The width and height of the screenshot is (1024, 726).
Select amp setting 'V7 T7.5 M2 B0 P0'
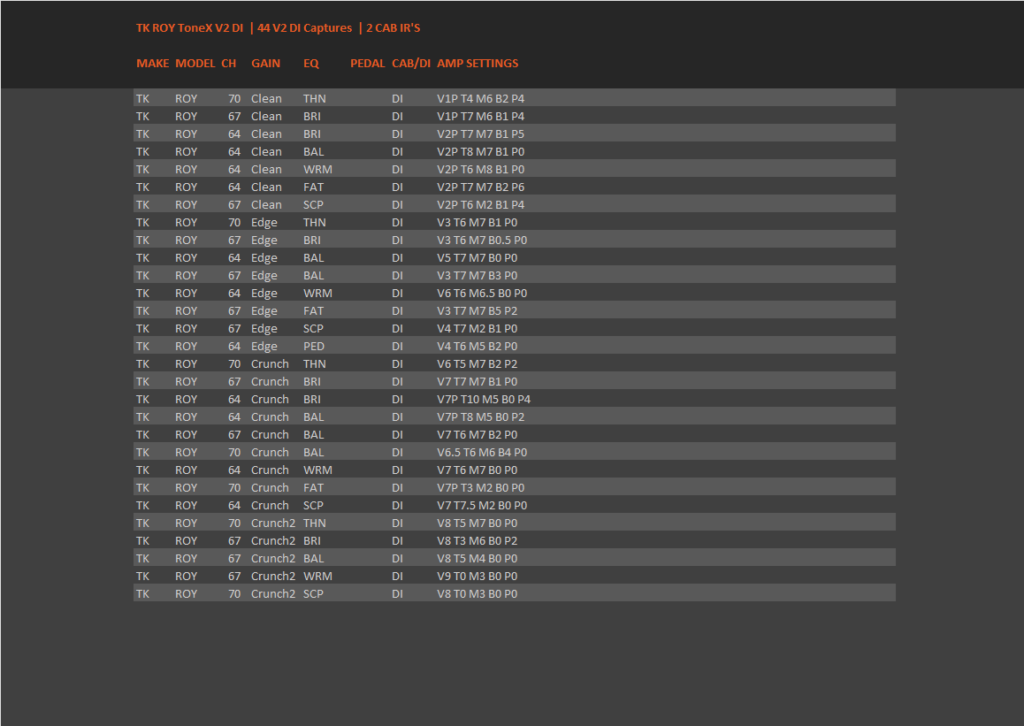coord(482,505)
